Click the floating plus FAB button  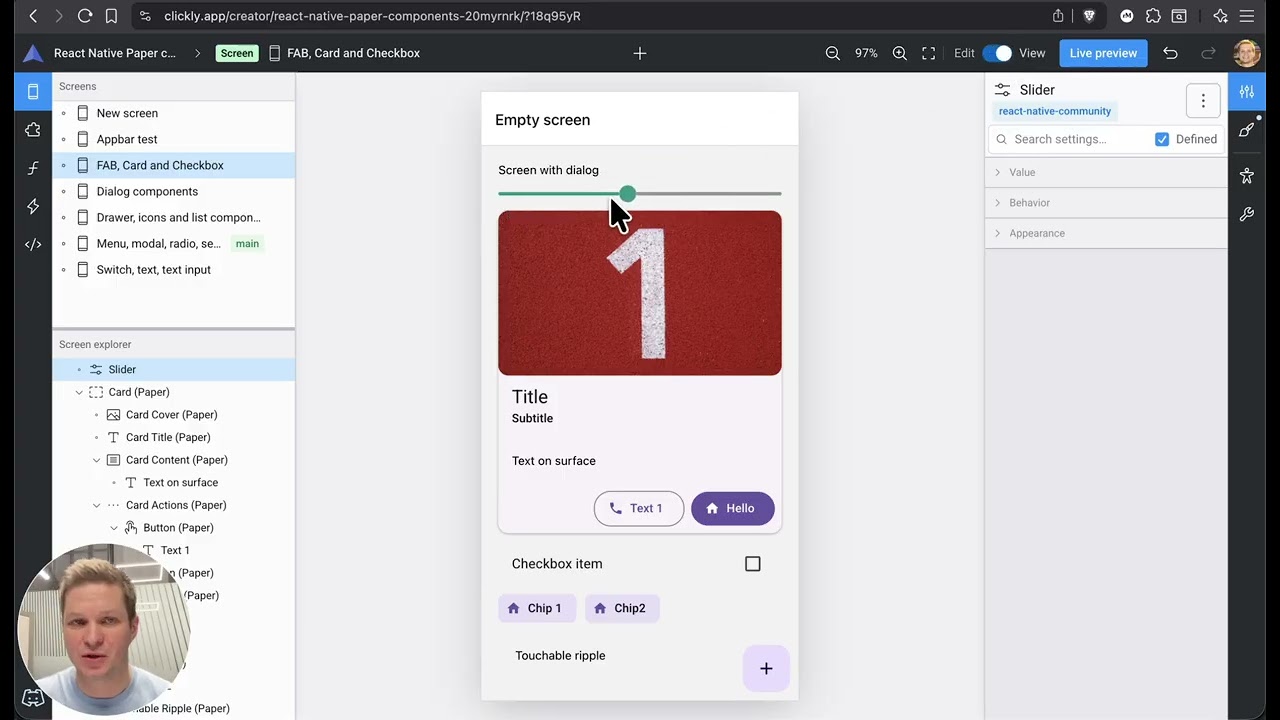(766, 668)
